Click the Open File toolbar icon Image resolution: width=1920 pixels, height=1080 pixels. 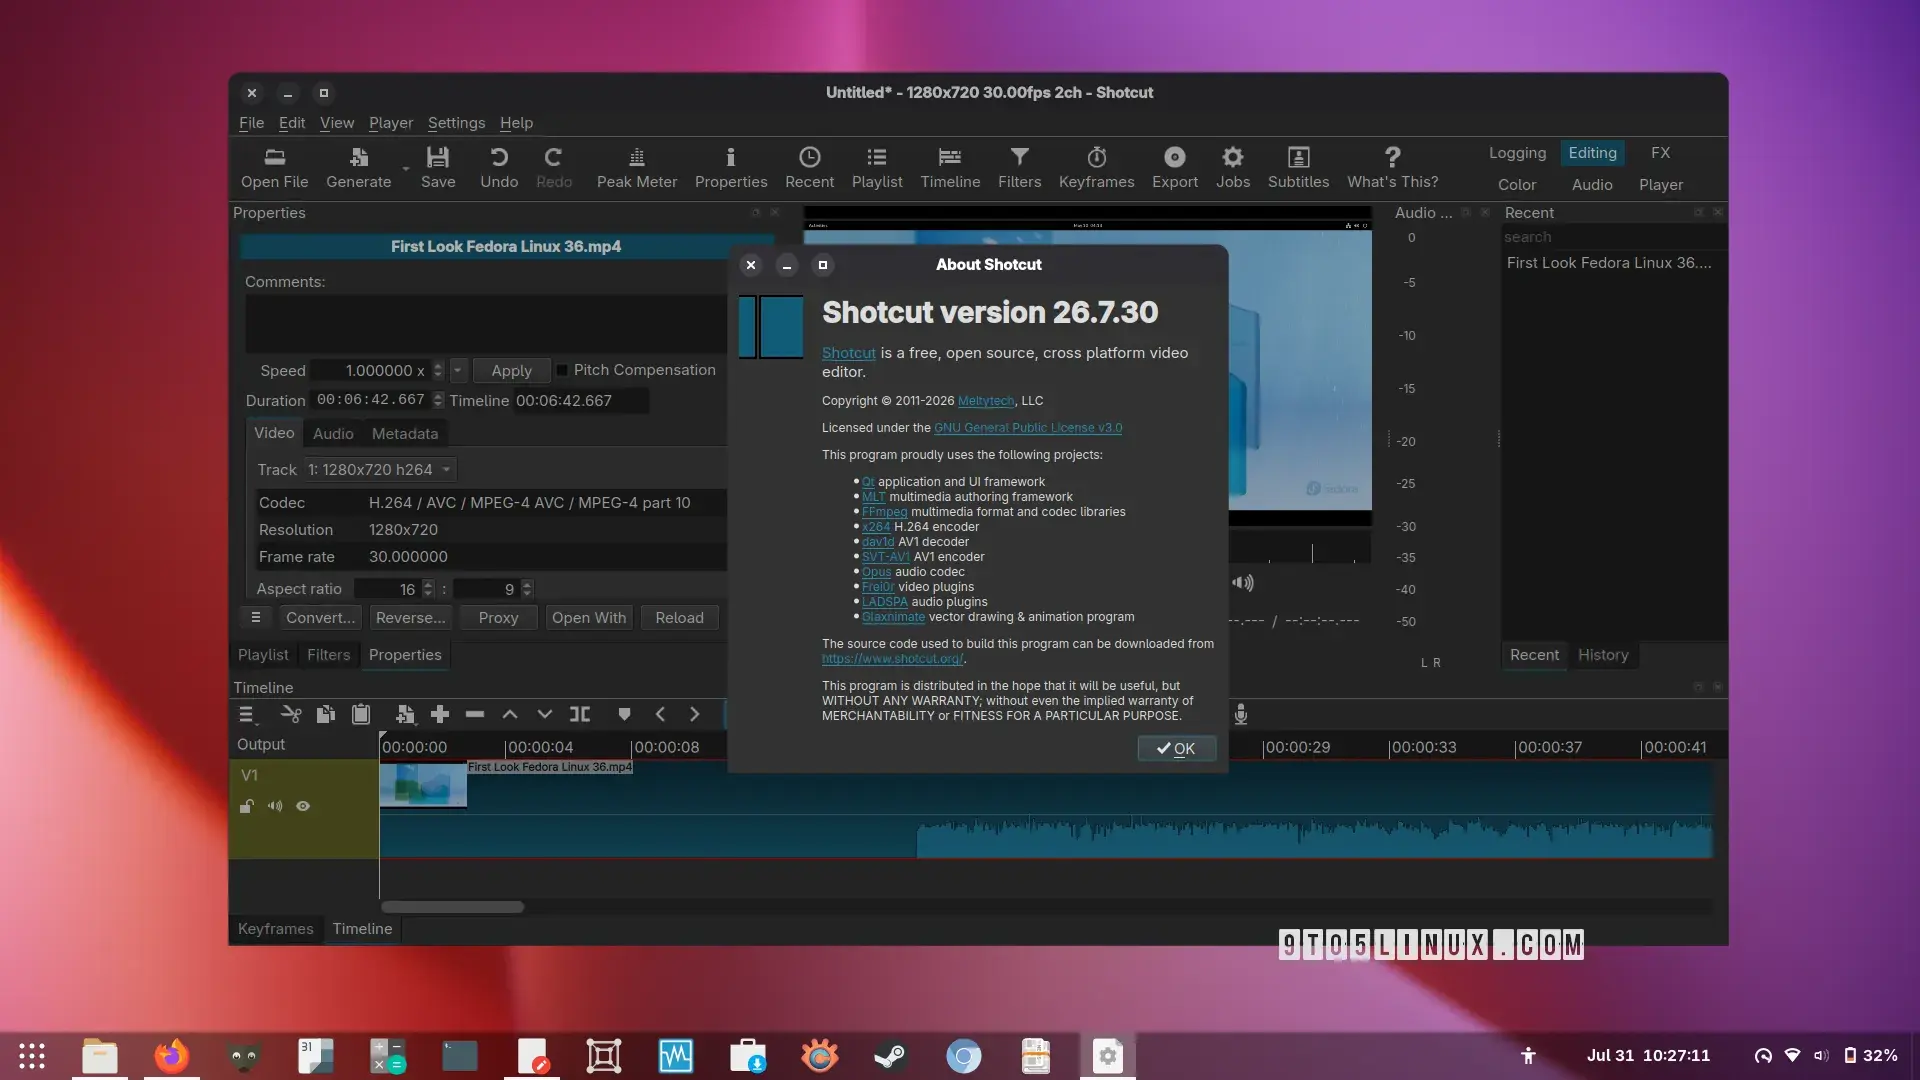pos(274,168)
